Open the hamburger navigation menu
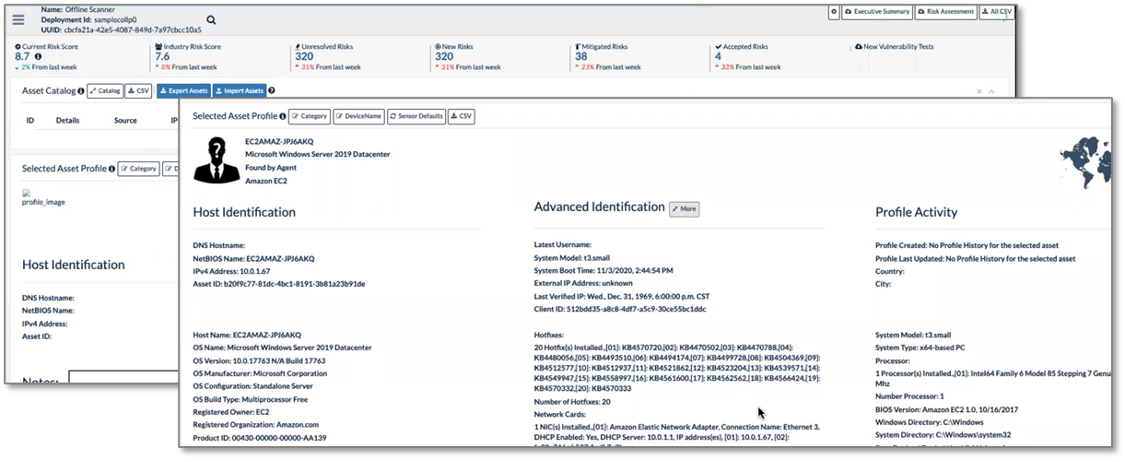Viewport: 1125px width, 462px height. [x=18, y=19]
